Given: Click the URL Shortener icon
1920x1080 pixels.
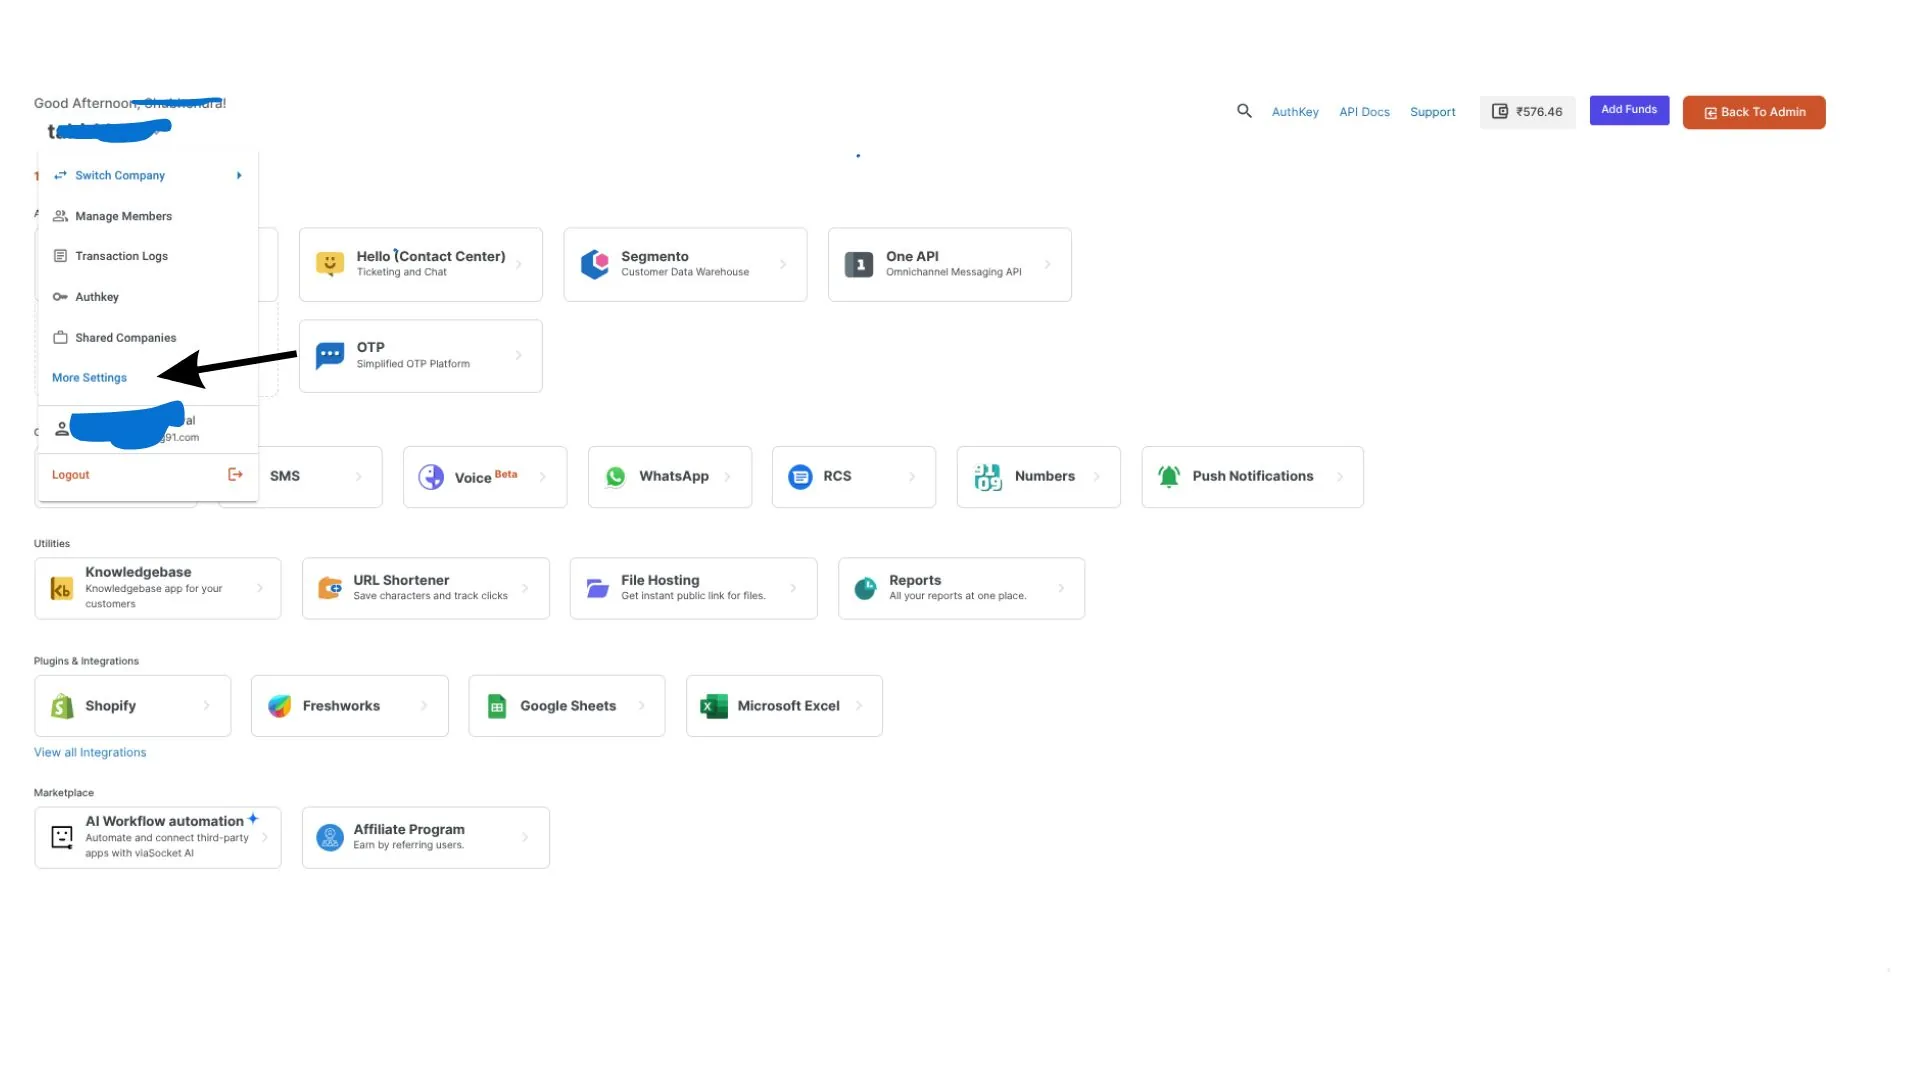Looking at the screenshot, I should [x=330, y=588].
